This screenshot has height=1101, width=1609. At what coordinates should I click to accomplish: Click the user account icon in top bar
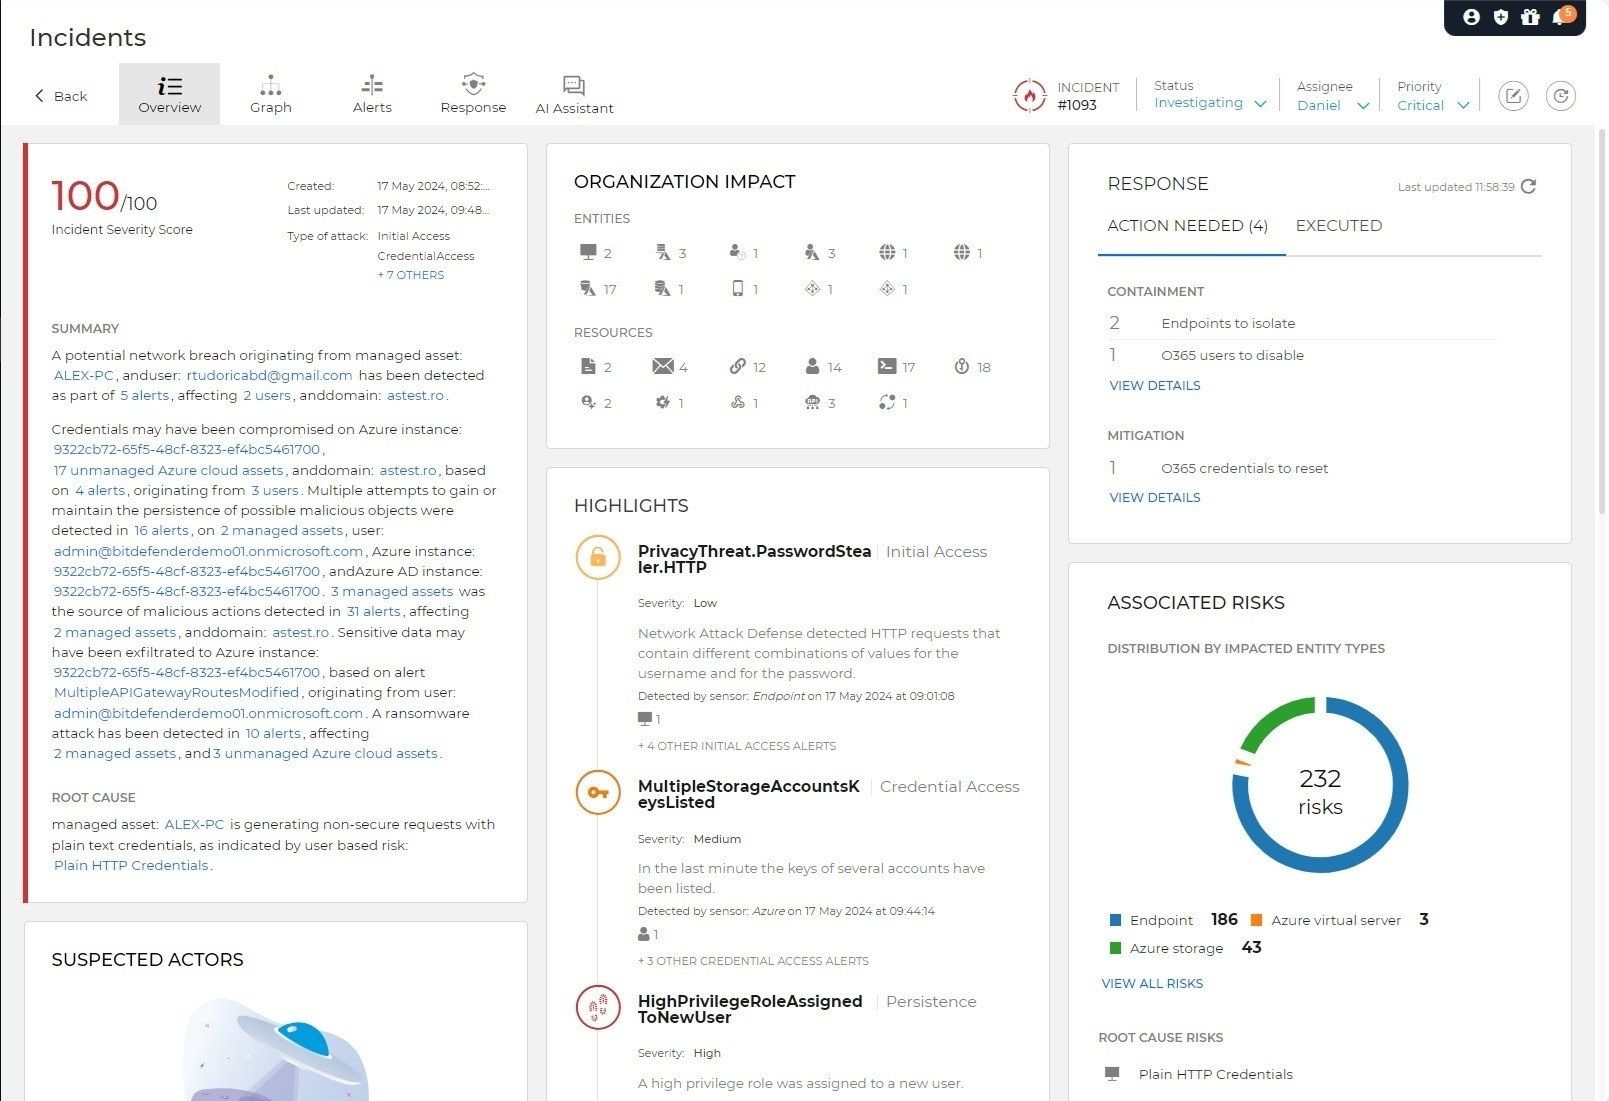[x=1471, y=17]
